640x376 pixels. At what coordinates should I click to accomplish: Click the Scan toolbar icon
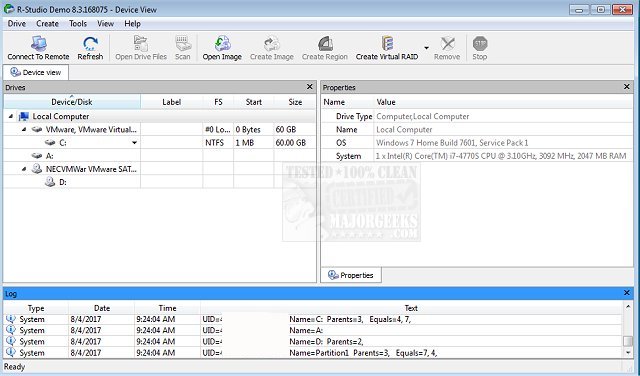tap(183, 43)
